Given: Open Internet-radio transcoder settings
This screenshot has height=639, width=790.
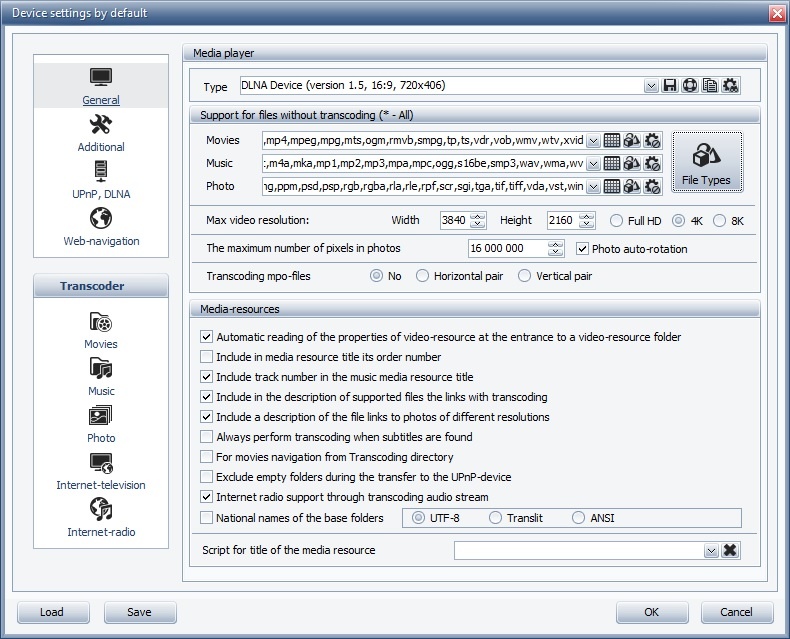Looking at the screenshot, I should [x=101, y=518].
